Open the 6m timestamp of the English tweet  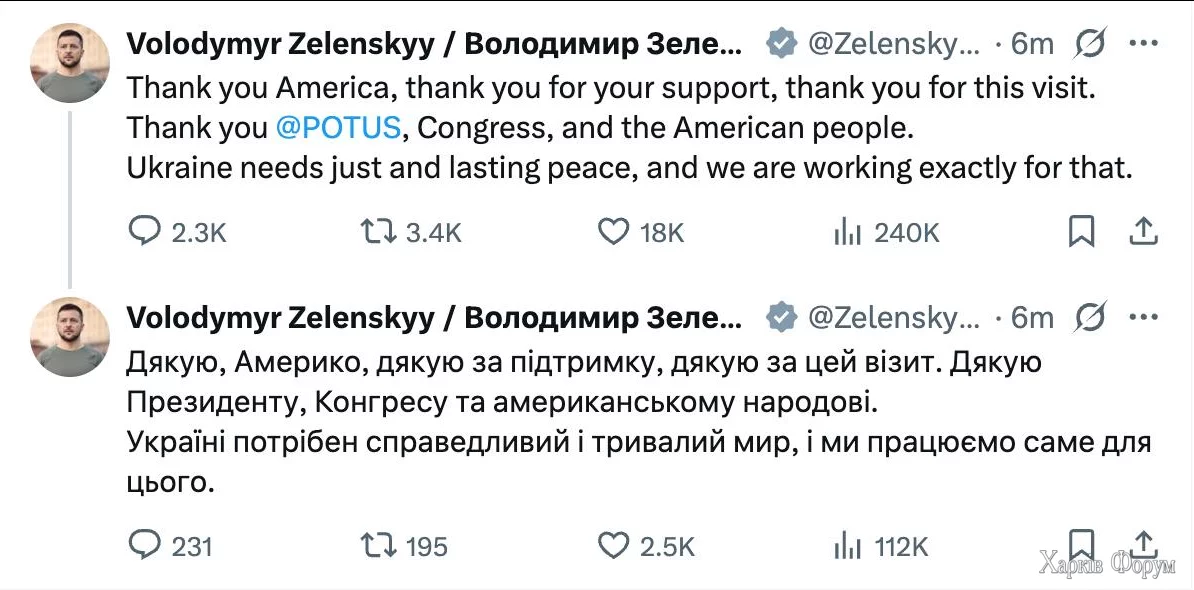[x=1032, y=42]
